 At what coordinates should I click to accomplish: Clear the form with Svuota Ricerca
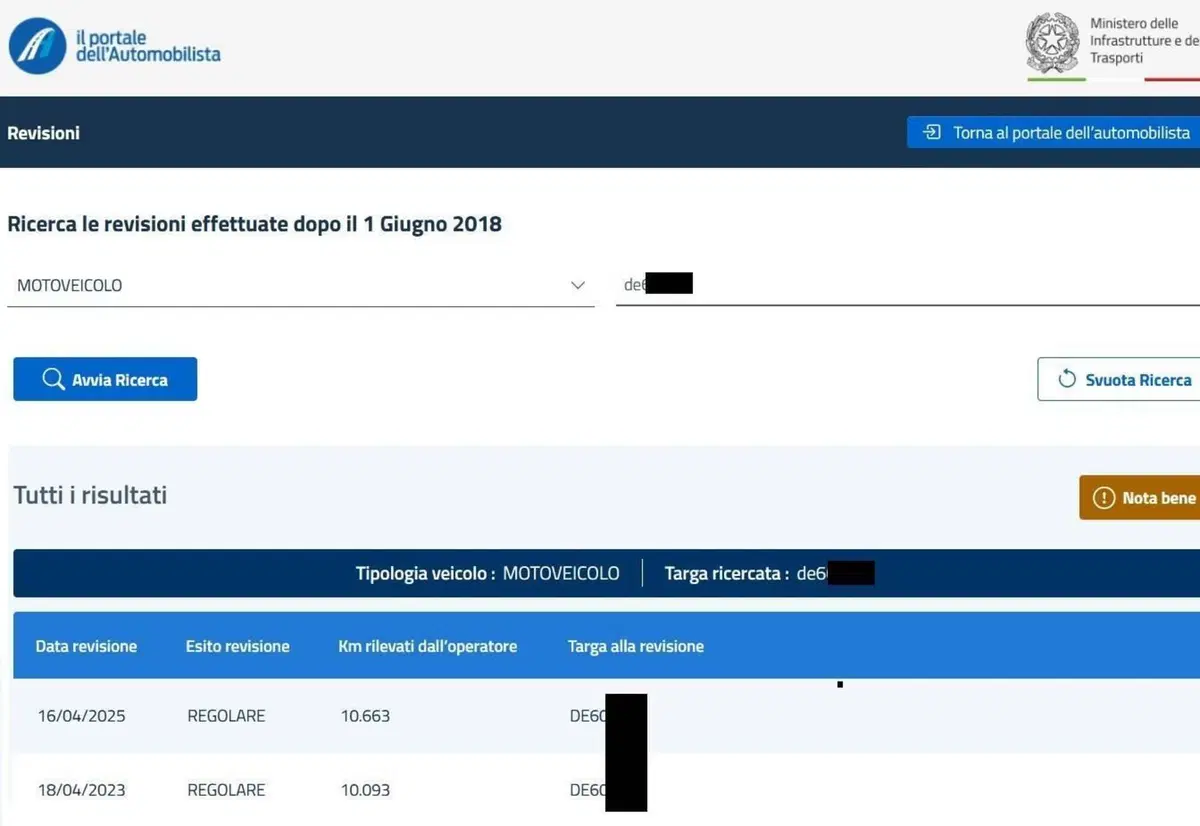pos(1119,380)
